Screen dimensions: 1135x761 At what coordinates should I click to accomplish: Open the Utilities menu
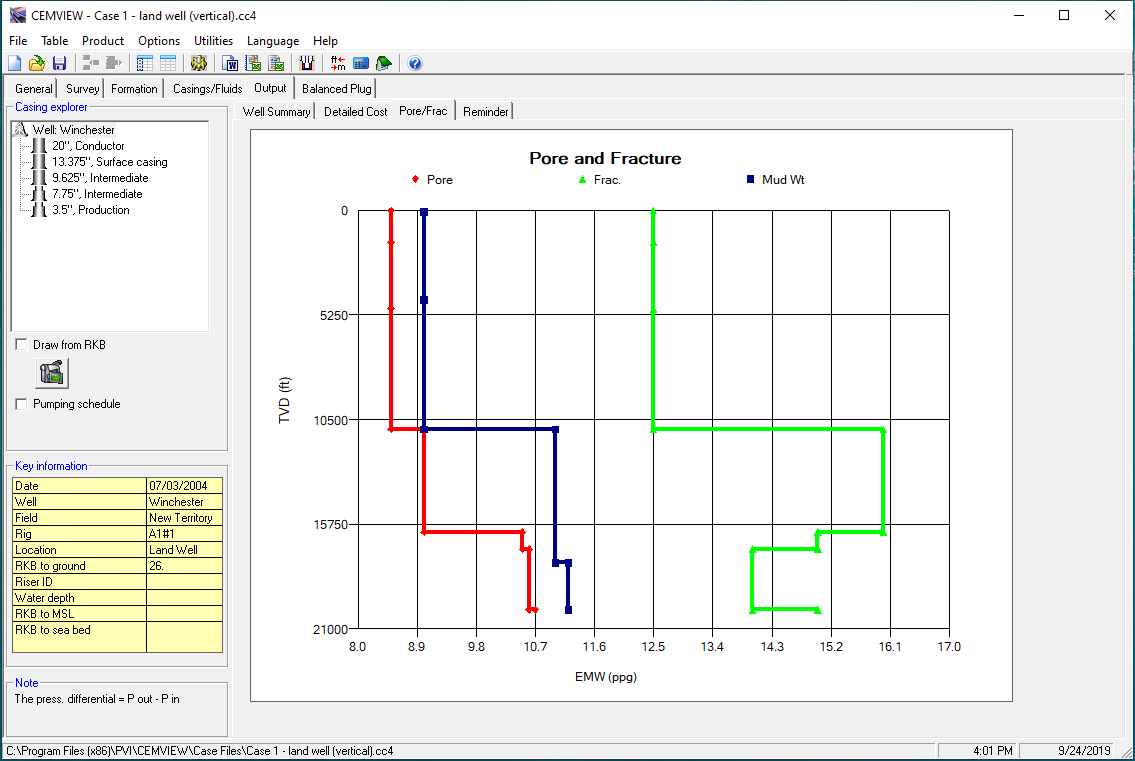[x=213, y=41]
